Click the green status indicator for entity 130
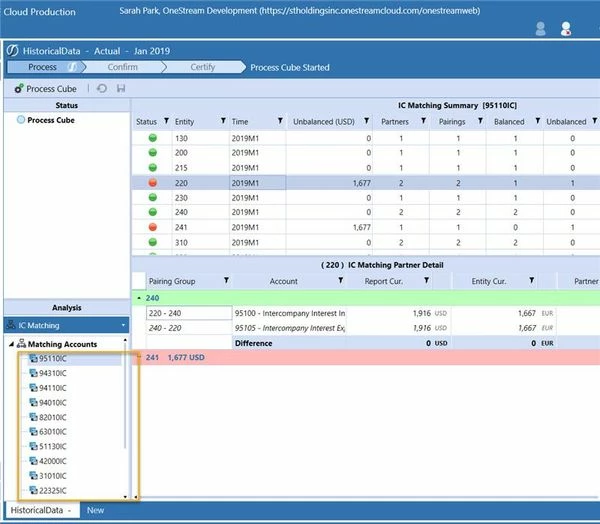Image resolution: width=600 pixels, height=524 pixels. 153,138
